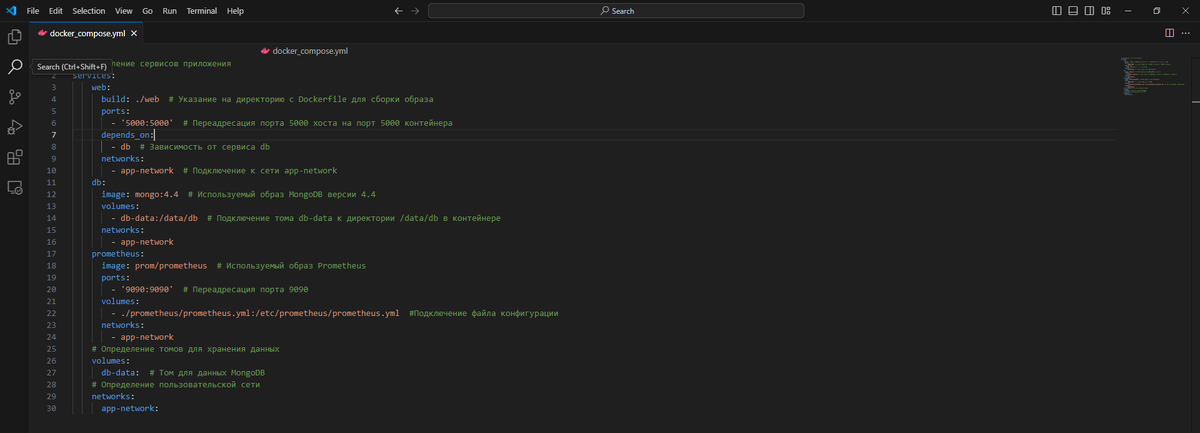
Task: Click the 'web:' service key
Action: pos(101,87)
